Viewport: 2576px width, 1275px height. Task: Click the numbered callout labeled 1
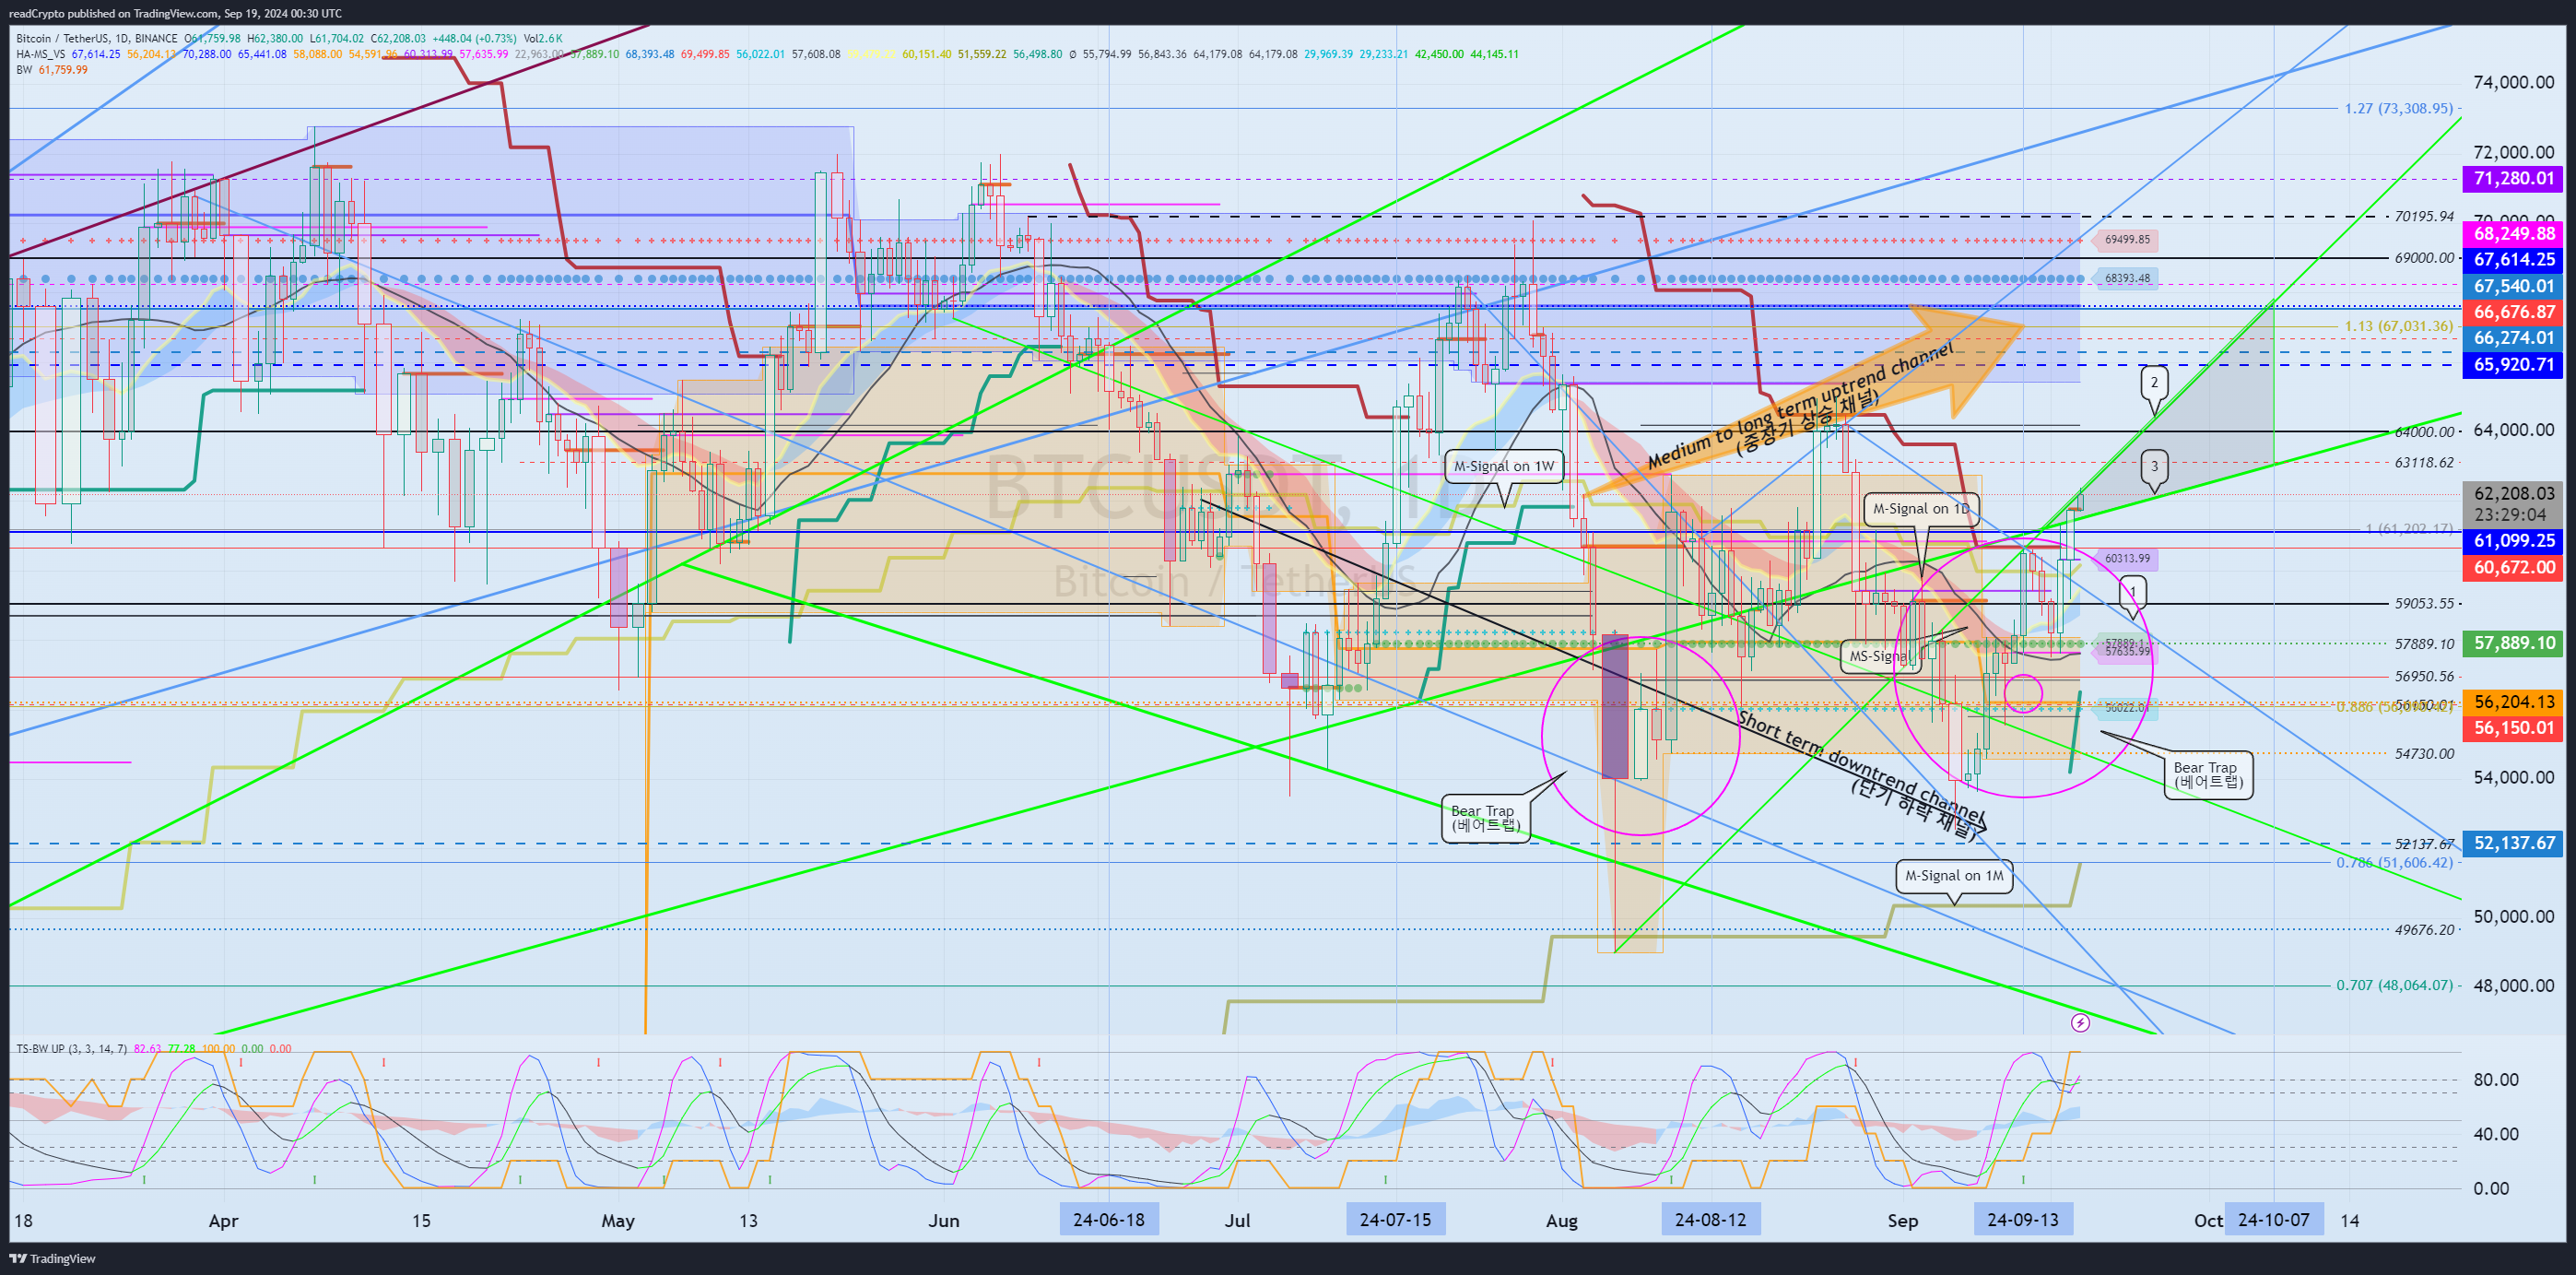pyautogui.click(x=2133, y=592)
